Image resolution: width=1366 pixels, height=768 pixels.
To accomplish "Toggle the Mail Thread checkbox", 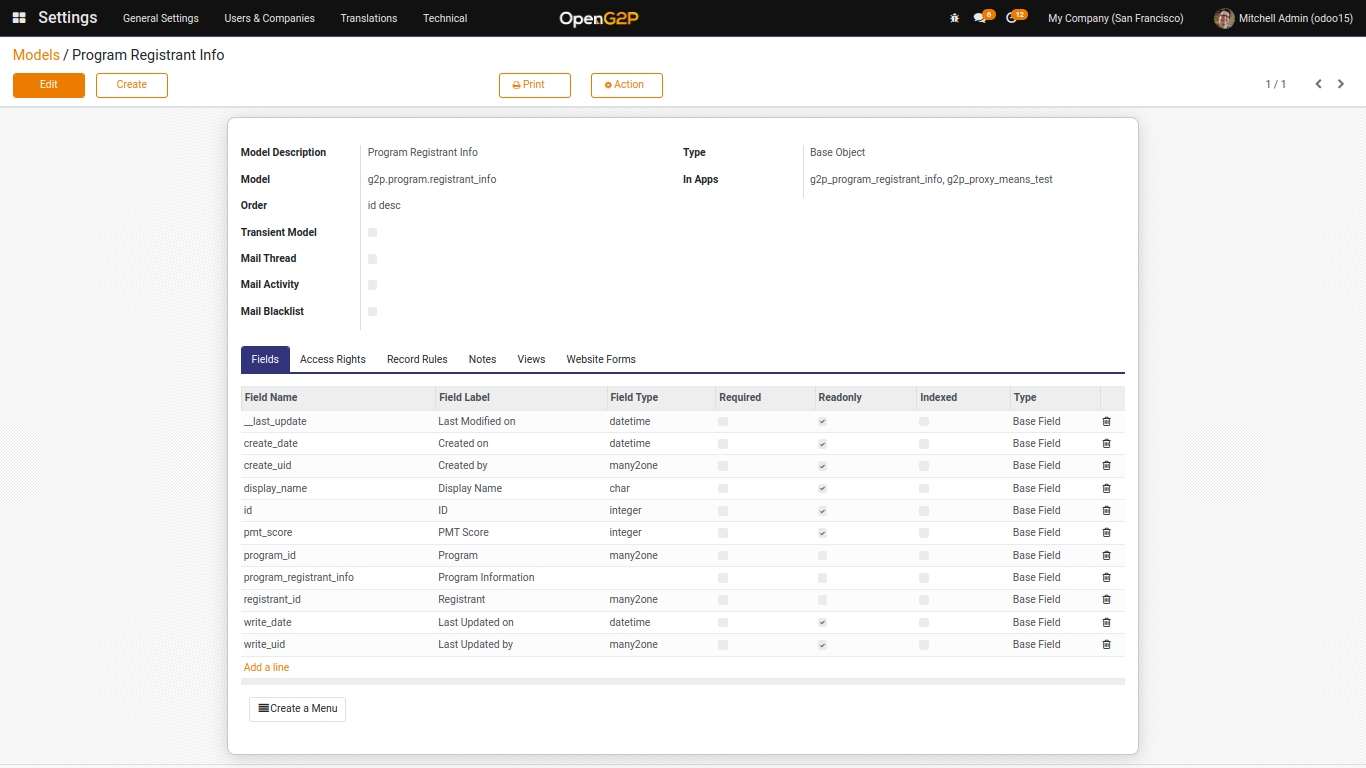I will (x=373, y=259).
